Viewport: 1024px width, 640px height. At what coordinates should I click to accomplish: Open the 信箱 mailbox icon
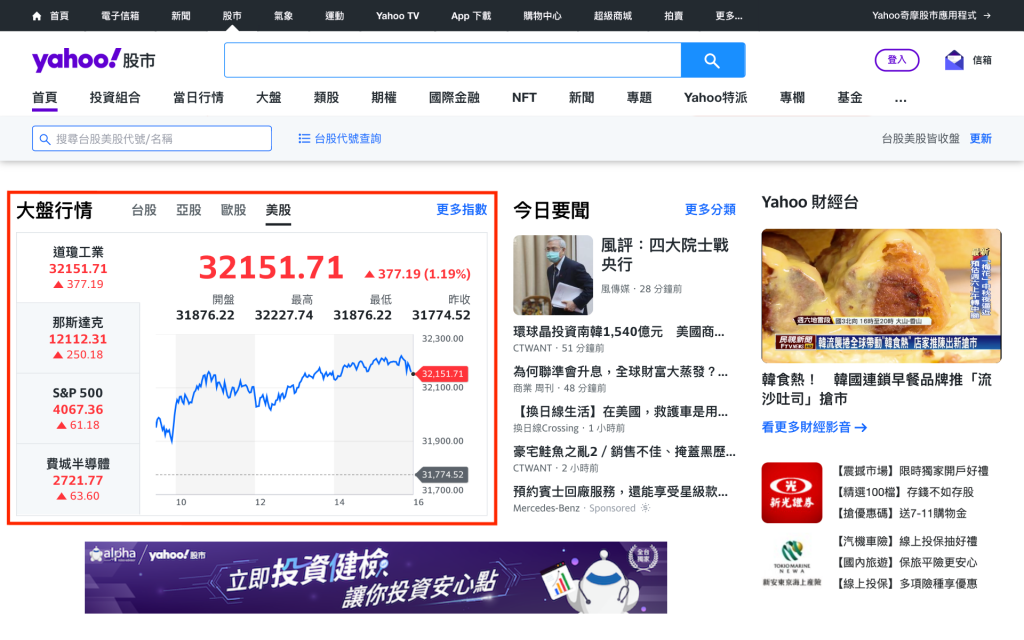pos(954,60)
